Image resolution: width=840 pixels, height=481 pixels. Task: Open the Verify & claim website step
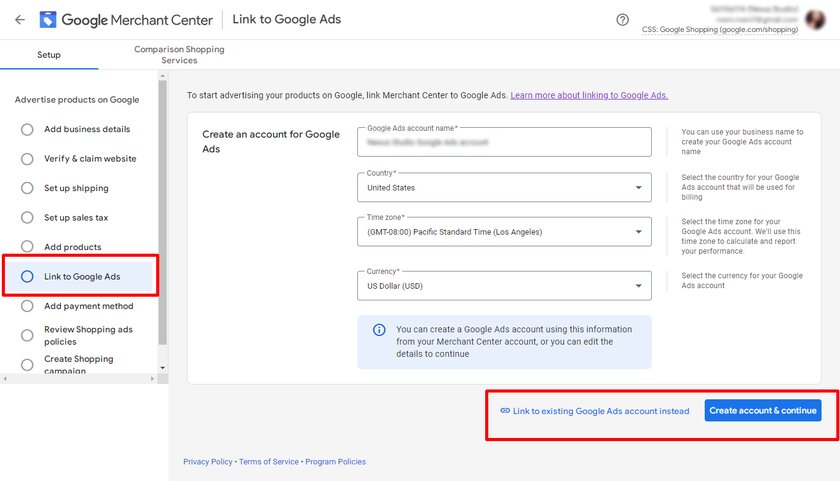pyautogui.click(x=90, y=159)
